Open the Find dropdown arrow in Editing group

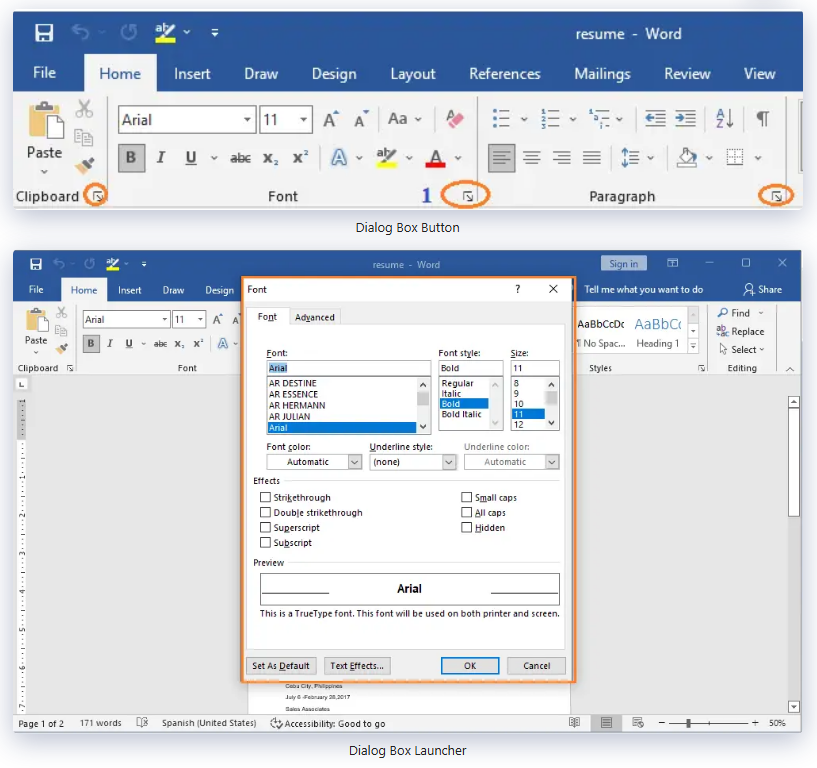pyautogui.click(x=761, y=313)
